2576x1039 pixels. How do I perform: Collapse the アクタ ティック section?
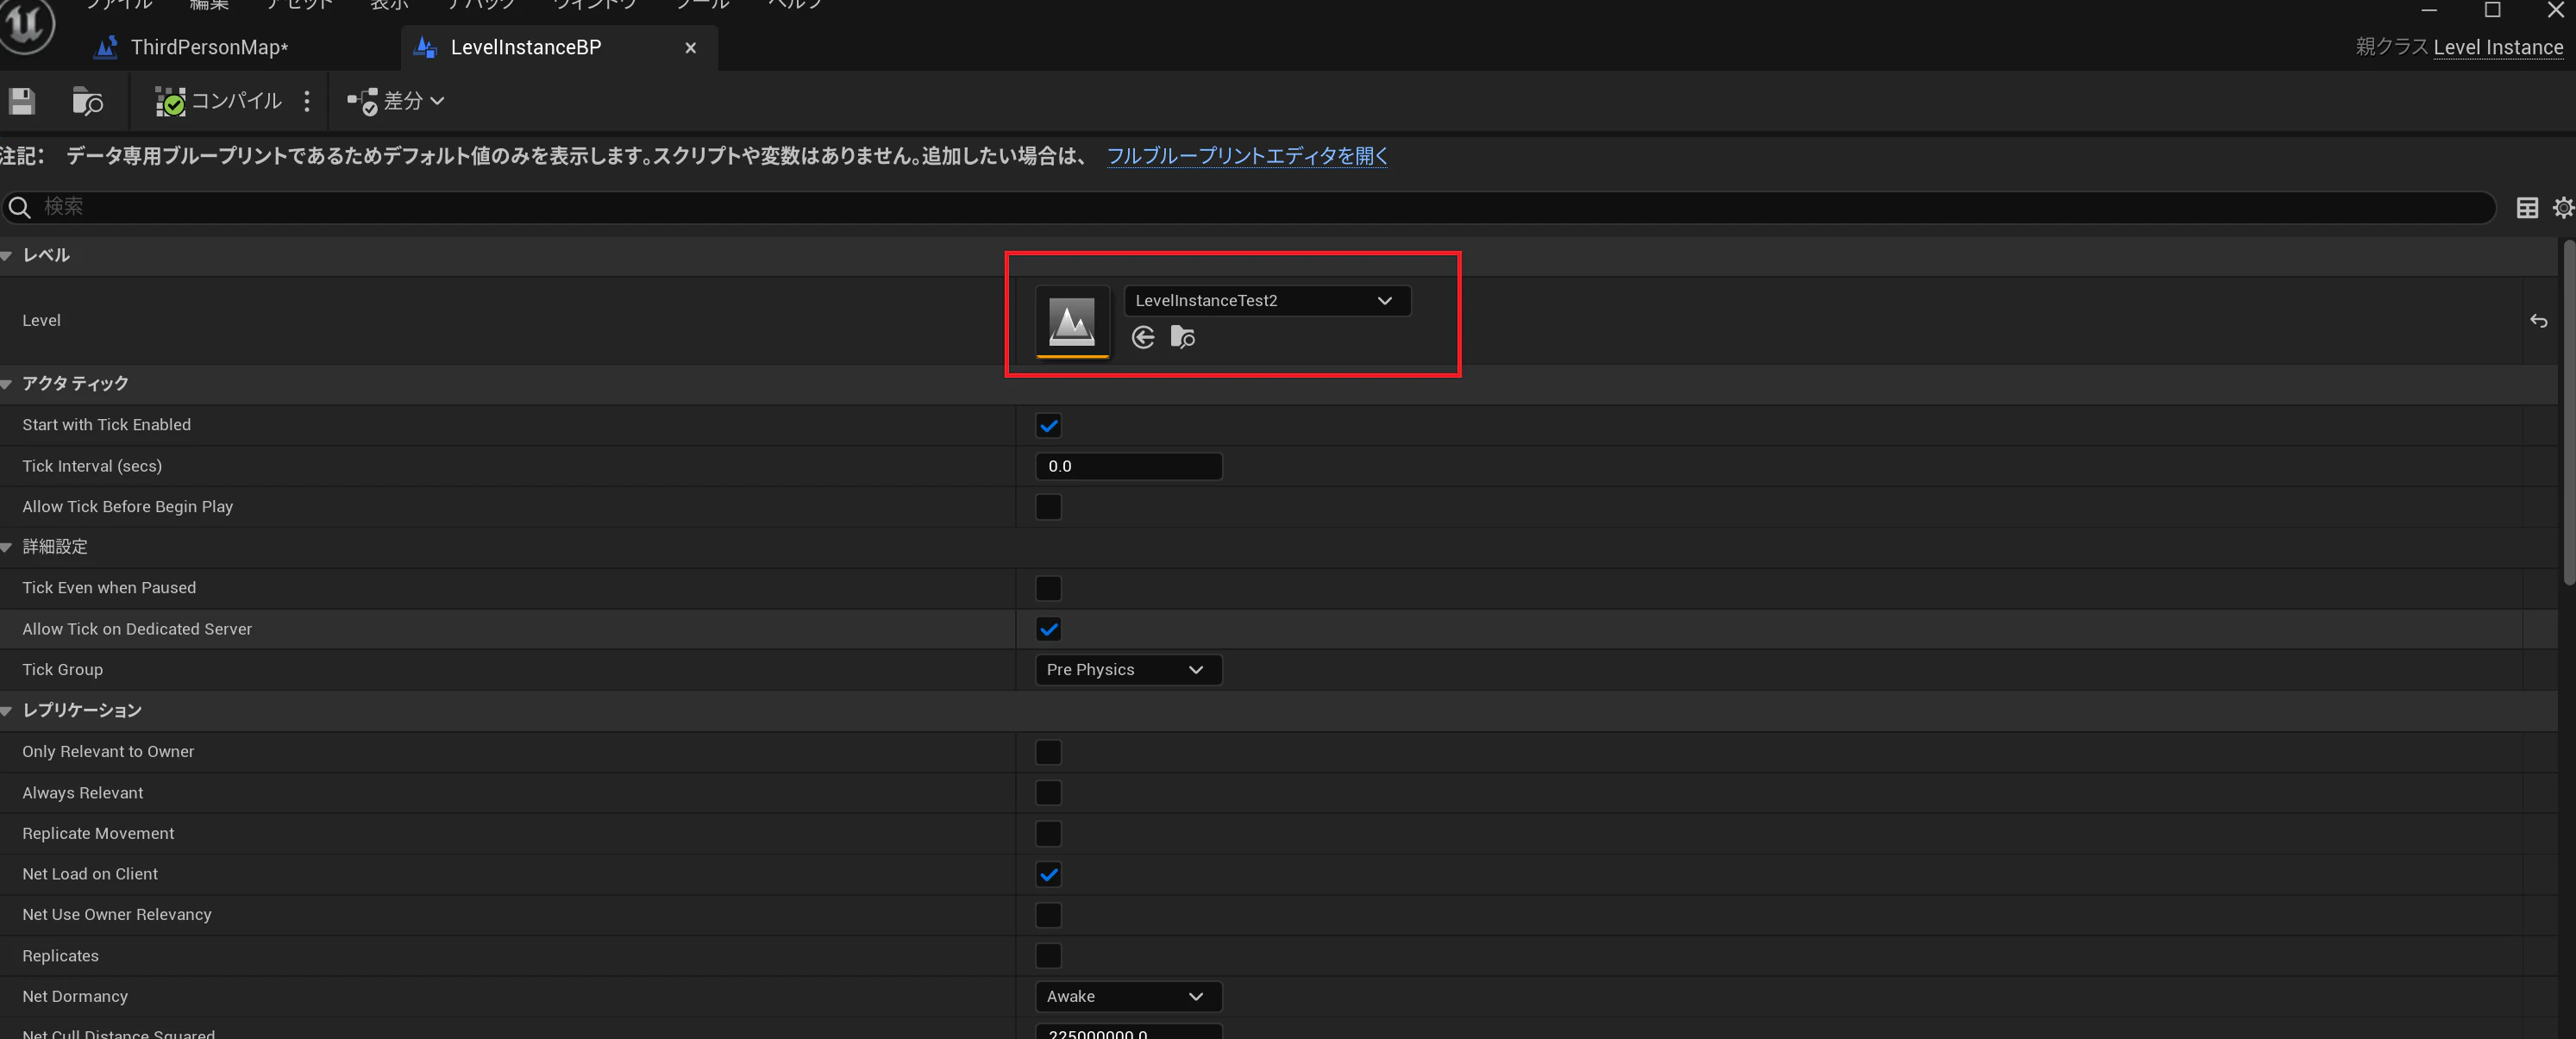6,384
